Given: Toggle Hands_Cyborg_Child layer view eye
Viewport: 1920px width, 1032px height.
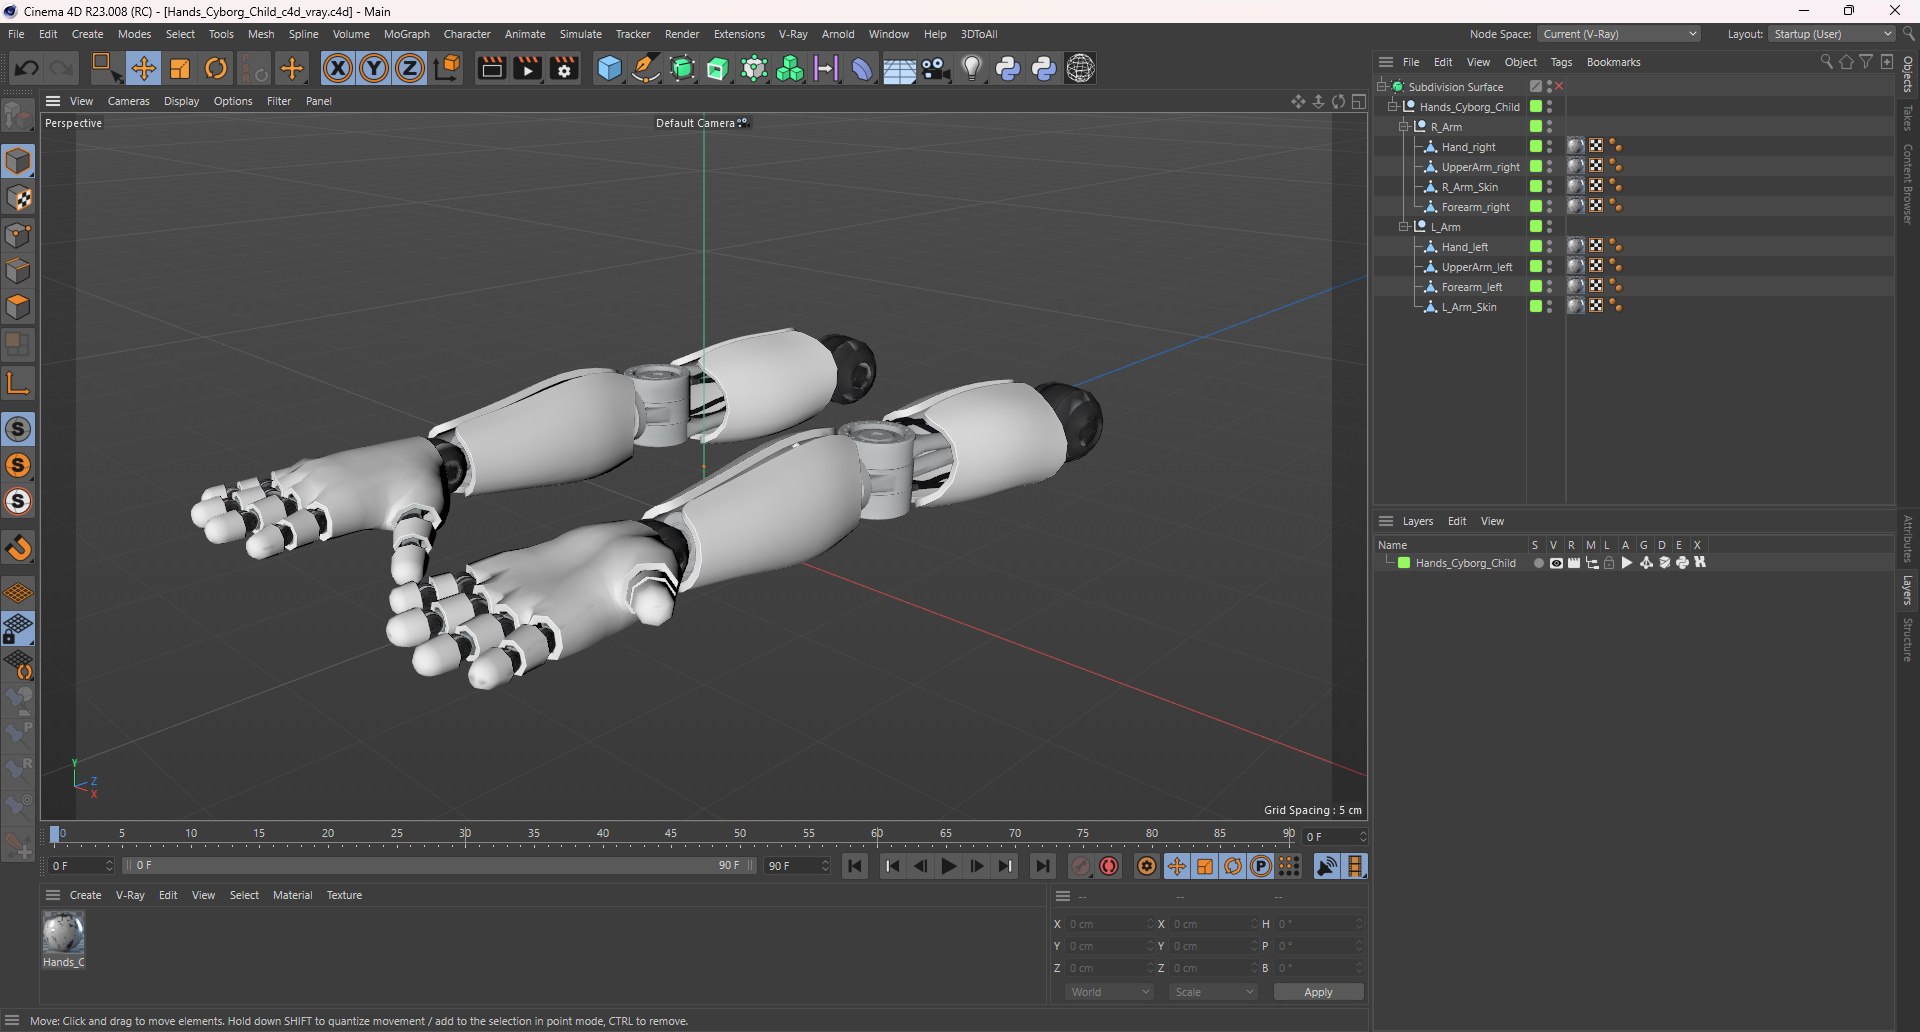Looking at the screenshot, I should coord(1556,563).
